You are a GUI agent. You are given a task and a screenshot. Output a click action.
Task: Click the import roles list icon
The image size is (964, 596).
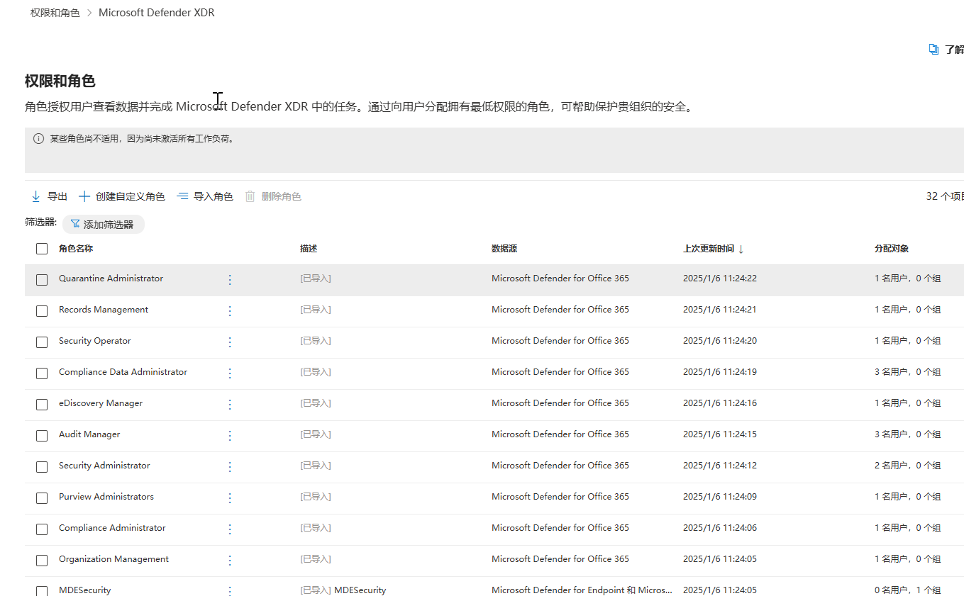pos(183,197)
